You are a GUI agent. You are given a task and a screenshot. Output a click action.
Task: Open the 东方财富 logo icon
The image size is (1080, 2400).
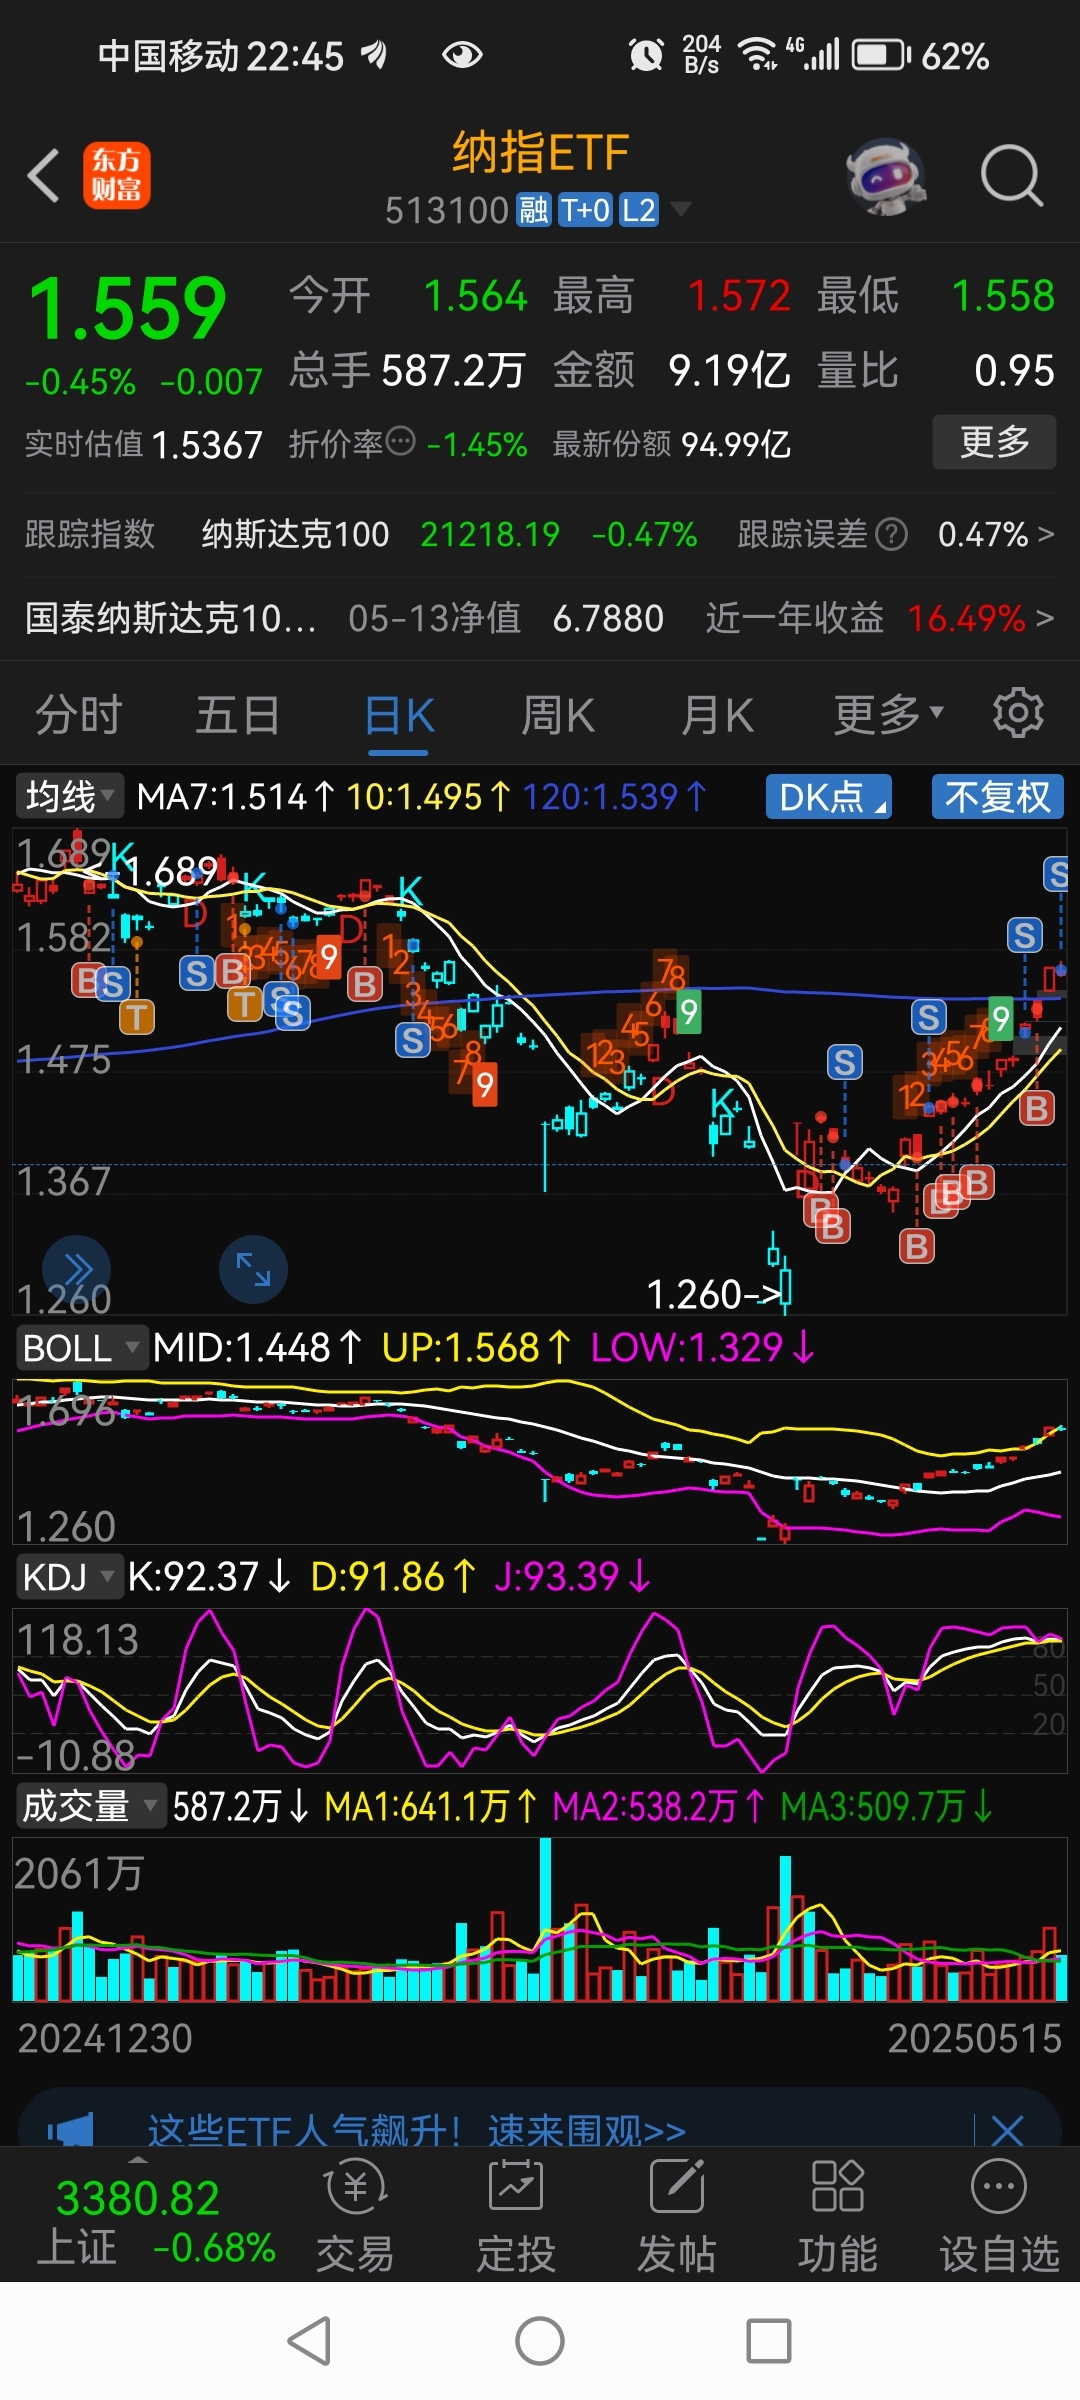116,175
